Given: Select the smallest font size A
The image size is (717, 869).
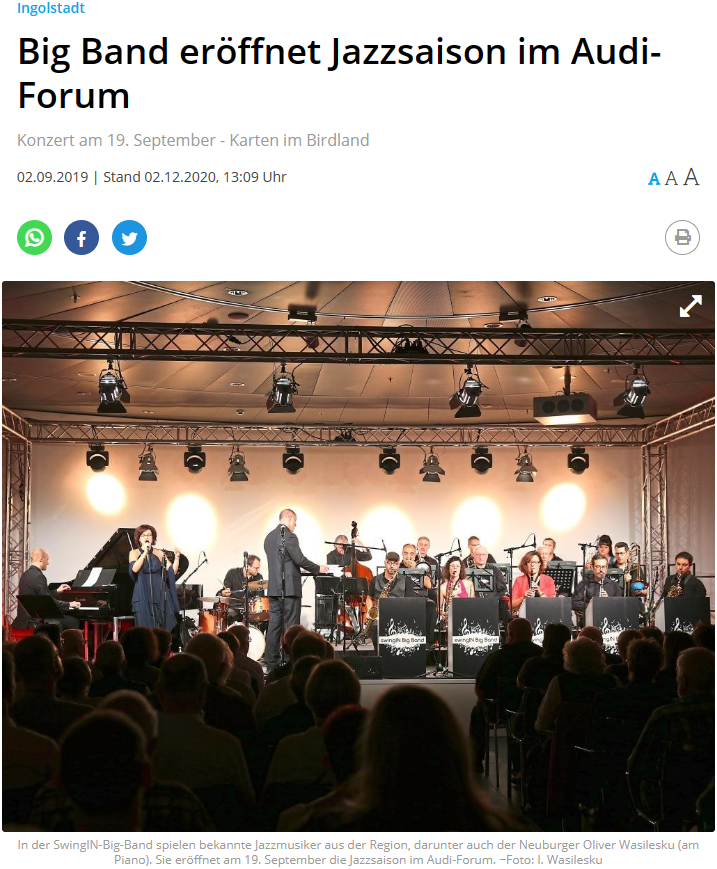Looking at the screenshot, I should point(654,179).
